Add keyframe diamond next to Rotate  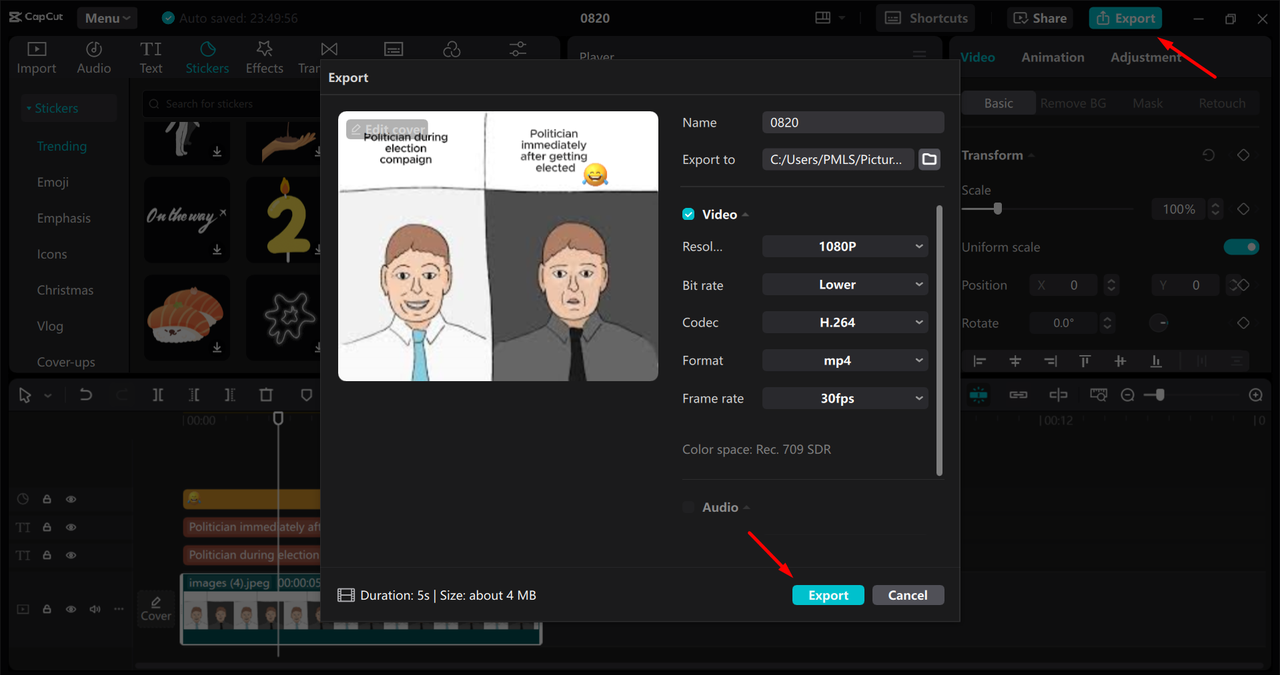pyautogui.click(x=1243, y=323)
